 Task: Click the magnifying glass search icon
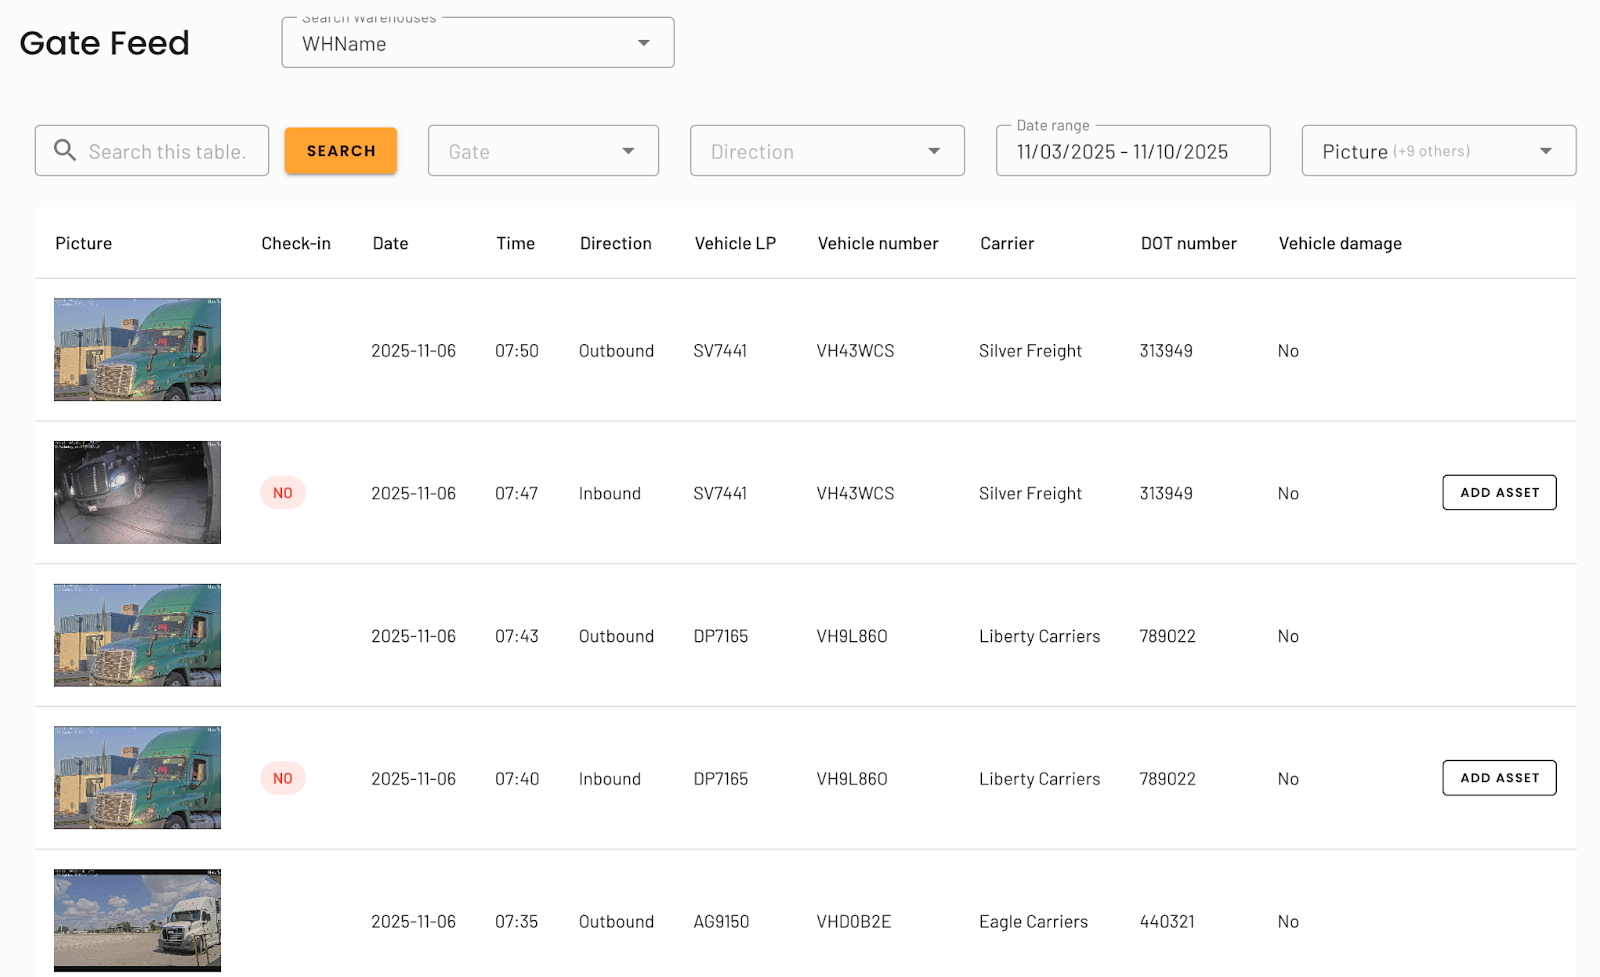(x=64, y=150)
